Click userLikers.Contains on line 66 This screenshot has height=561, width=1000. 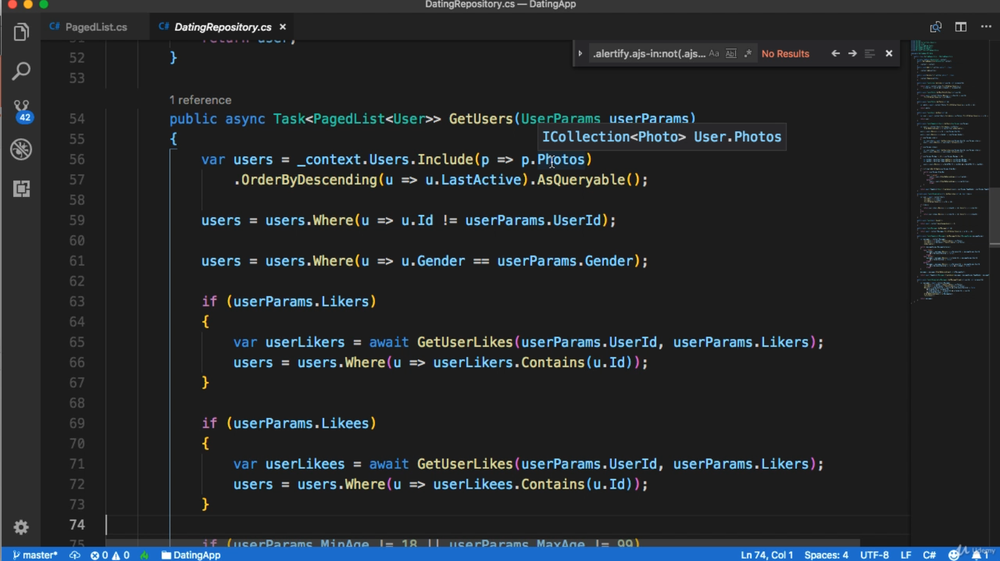click(508, 363)
